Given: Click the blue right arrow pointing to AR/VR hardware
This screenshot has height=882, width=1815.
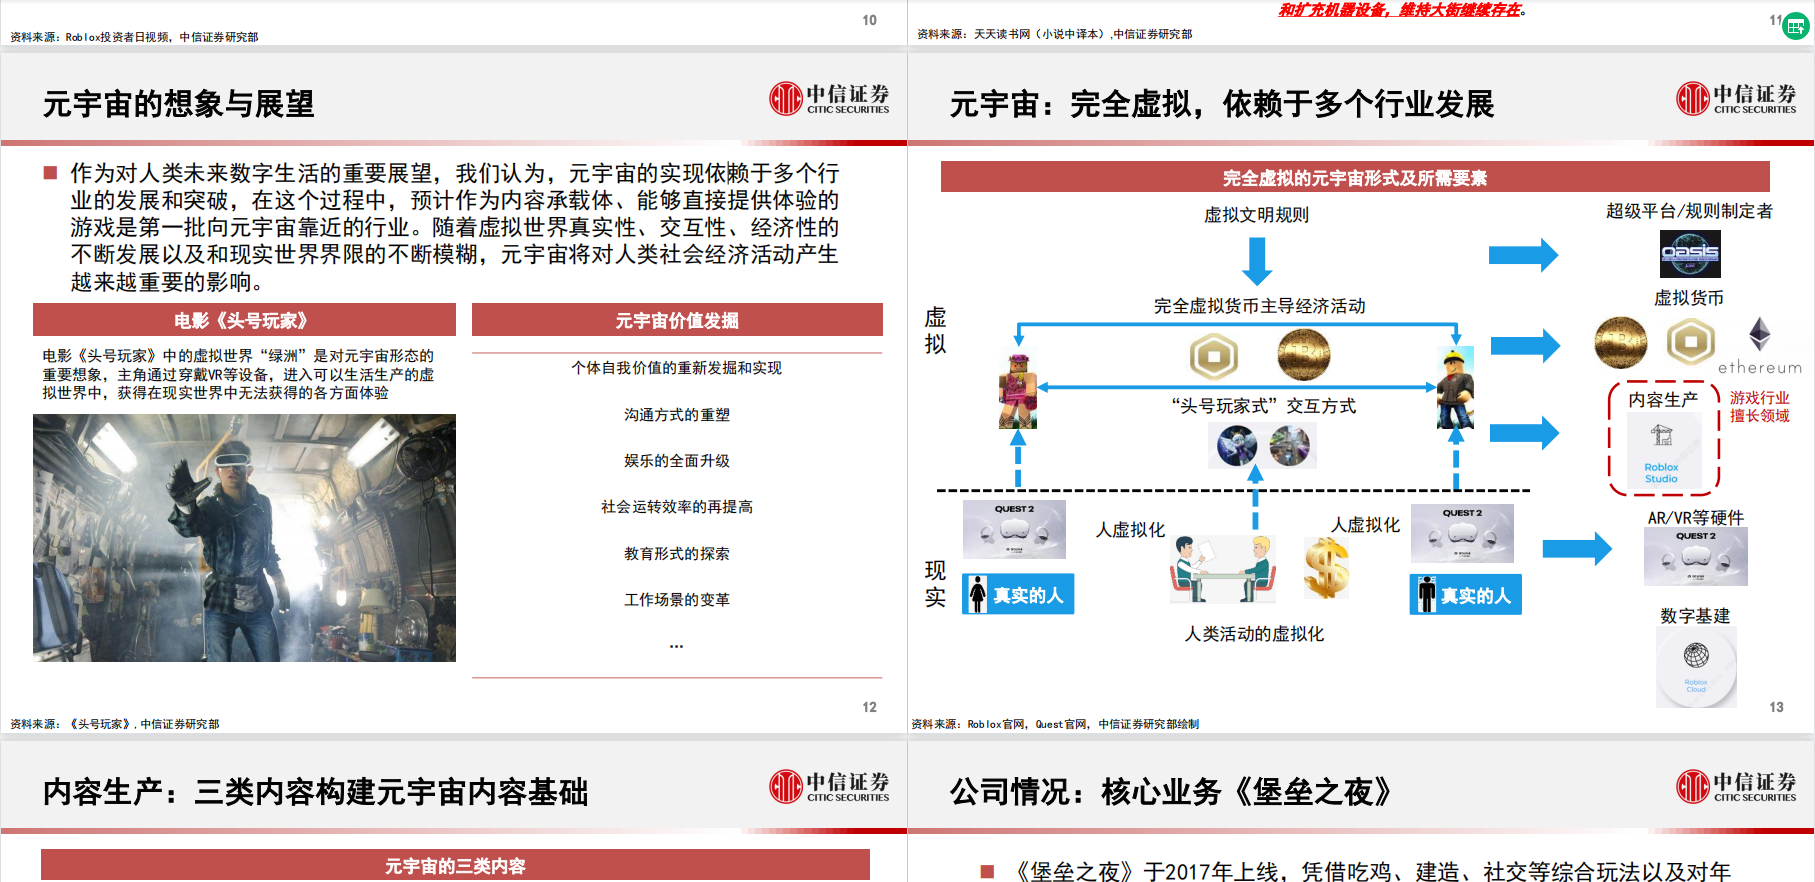Looking at the screenshot, I should coord(1577,548).
